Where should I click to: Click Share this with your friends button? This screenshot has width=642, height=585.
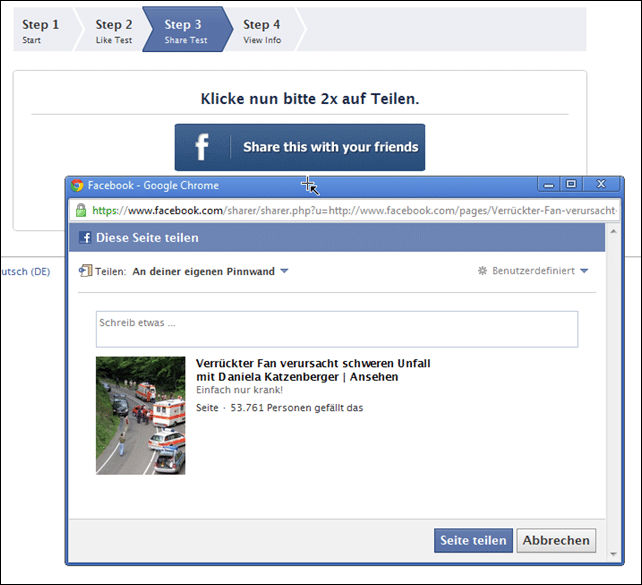click(300, 147)
